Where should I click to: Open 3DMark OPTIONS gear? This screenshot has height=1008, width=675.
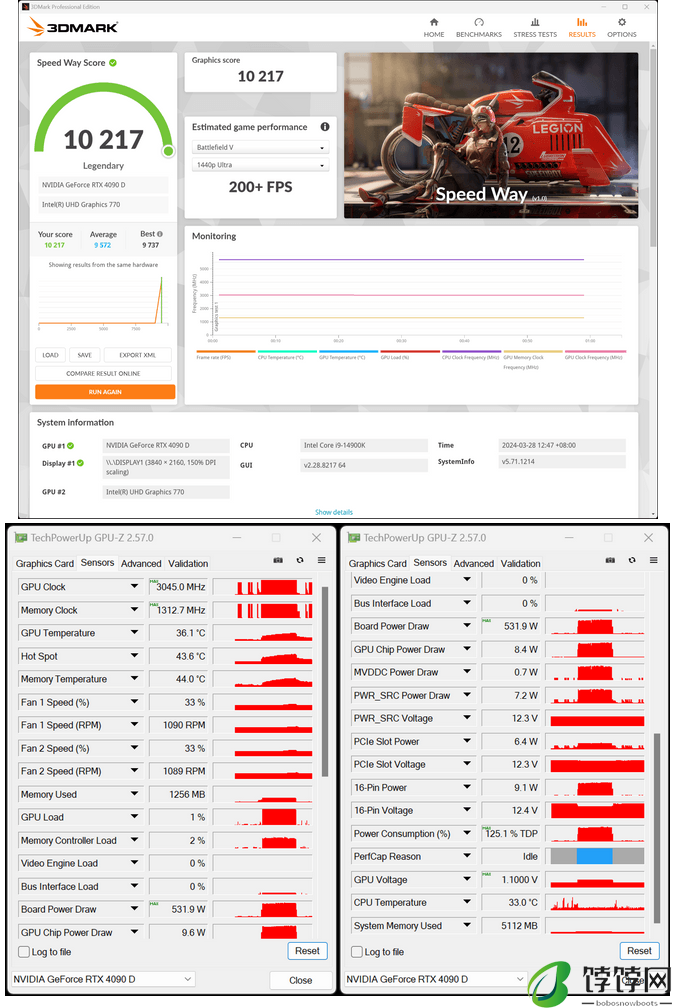[622, 28]
